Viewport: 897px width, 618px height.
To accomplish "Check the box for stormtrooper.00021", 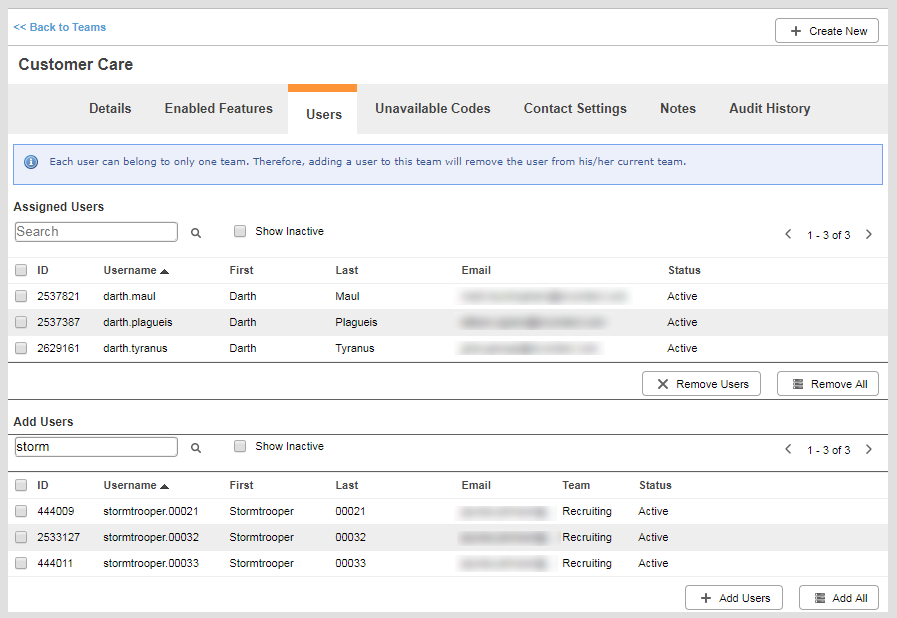I will point(21,511).
